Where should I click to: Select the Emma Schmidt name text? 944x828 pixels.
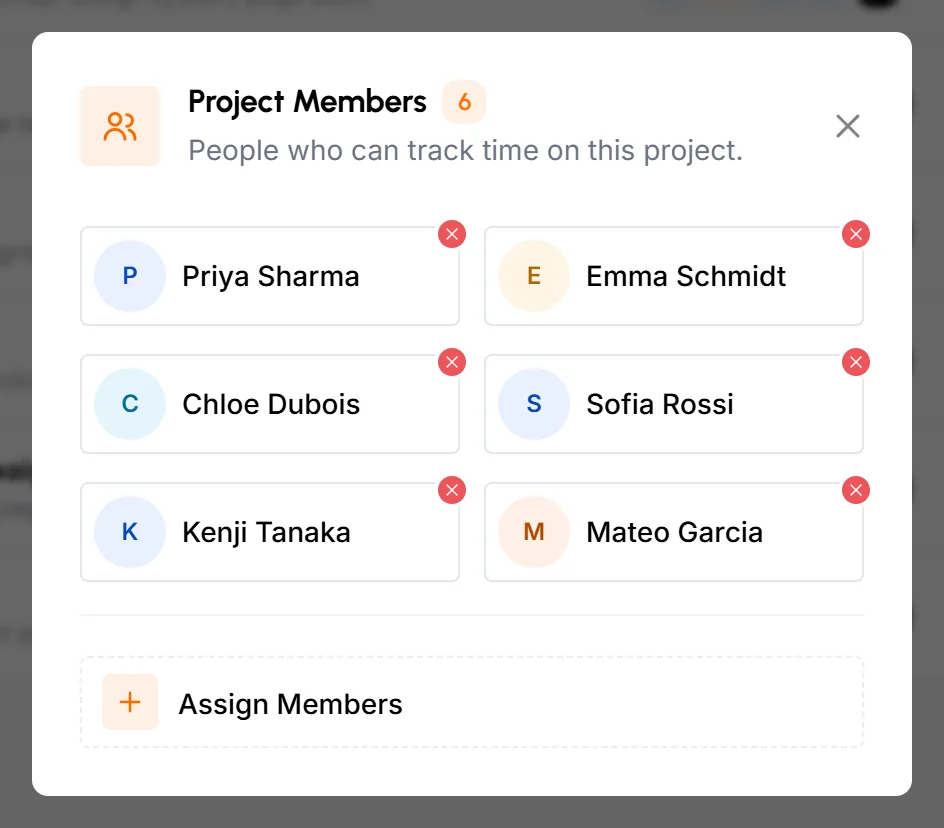pos(686,276)
